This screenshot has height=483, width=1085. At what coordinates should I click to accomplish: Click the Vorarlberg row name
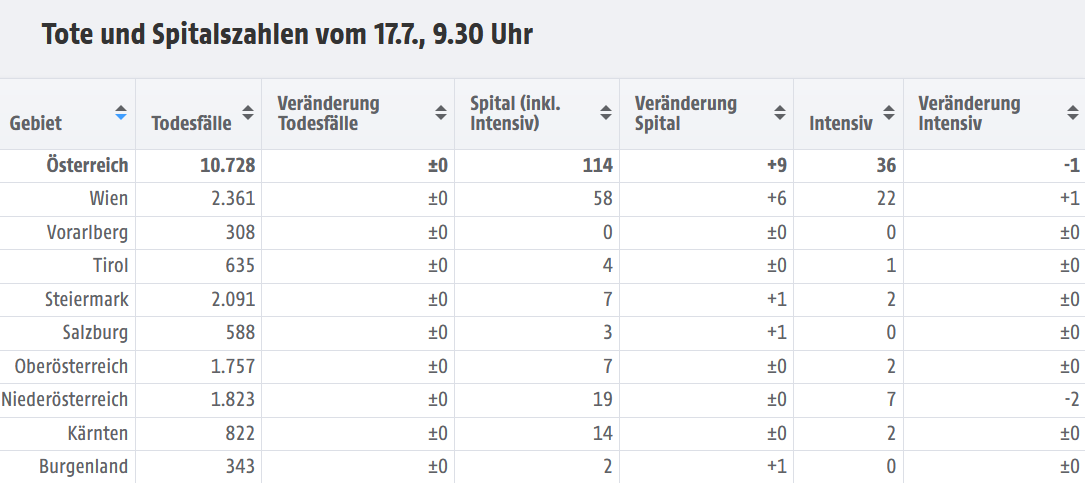click(88, 233)
